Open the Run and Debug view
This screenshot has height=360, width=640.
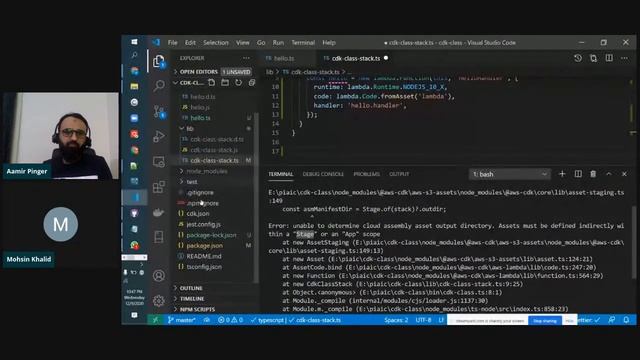coord(159,136)
